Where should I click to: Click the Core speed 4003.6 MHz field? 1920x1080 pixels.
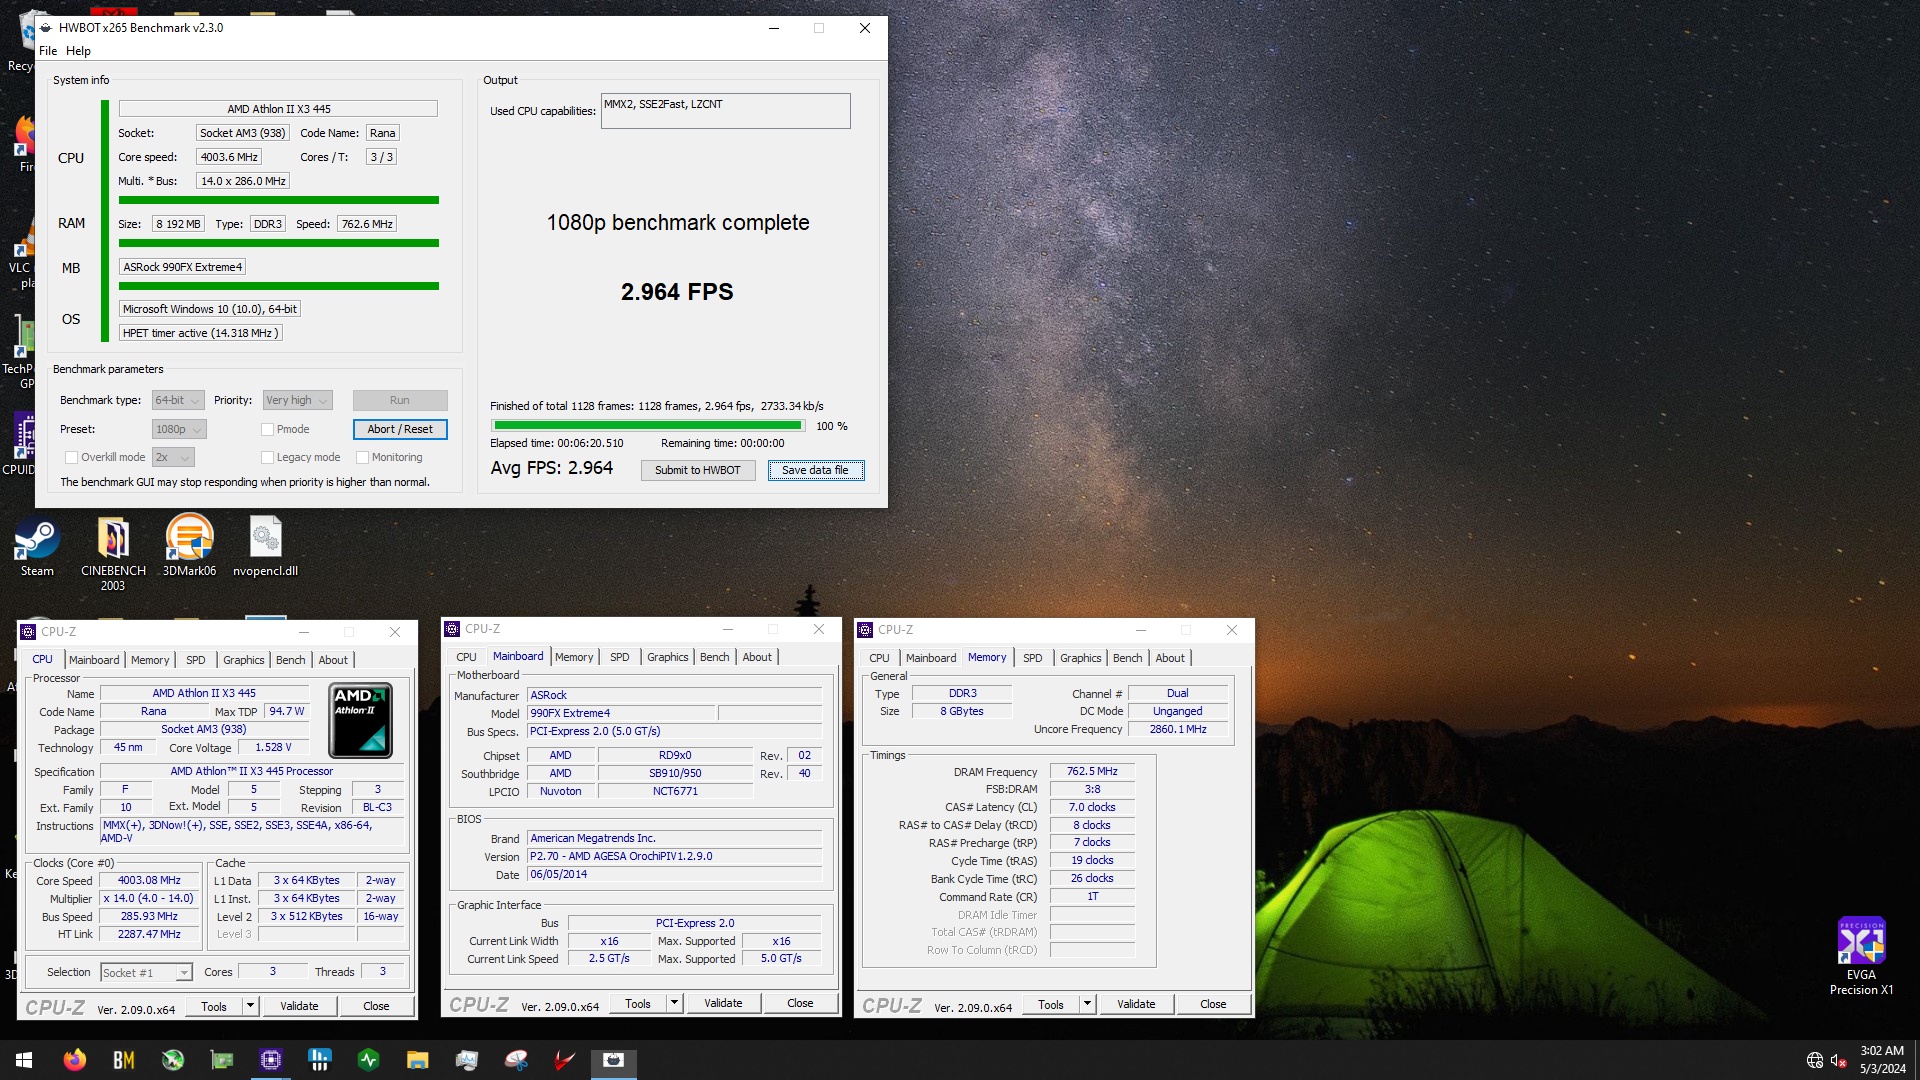click(x=229, y=157)
